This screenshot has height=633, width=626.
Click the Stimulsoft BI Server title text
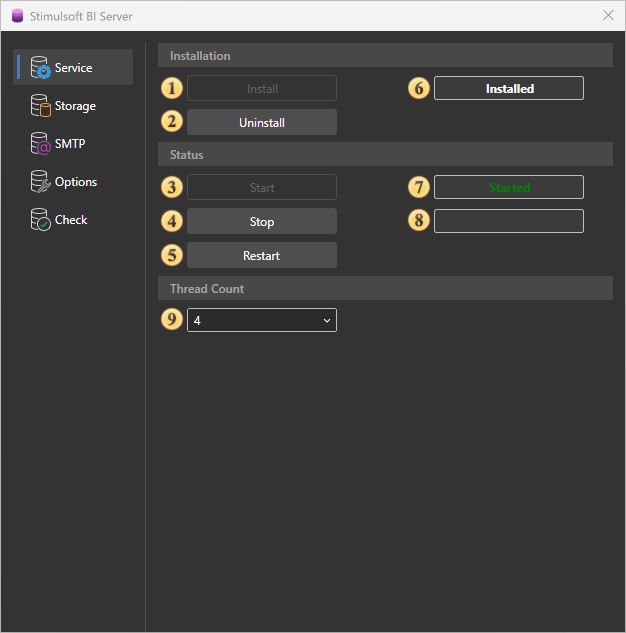pos(81,17)
